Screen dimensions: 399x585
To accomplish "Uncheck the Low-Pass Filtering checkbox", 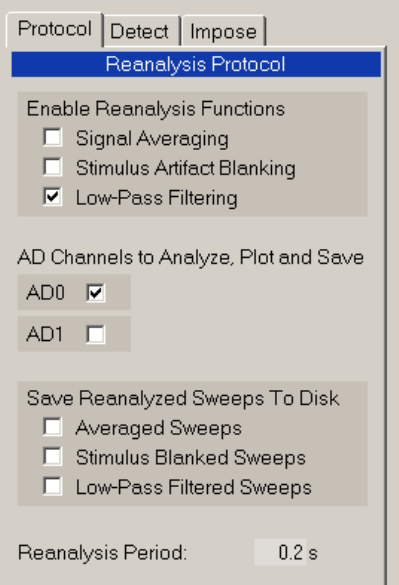I will point(53,197).
